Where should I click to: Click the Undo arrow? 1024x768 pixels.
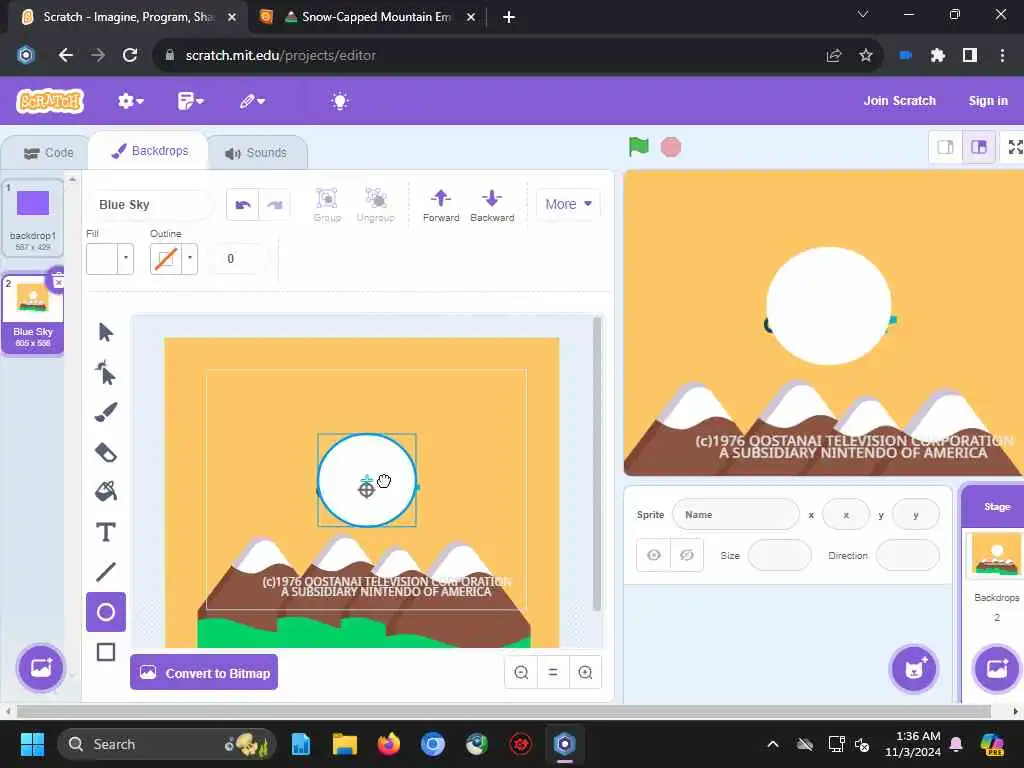[x=243, y=205]
